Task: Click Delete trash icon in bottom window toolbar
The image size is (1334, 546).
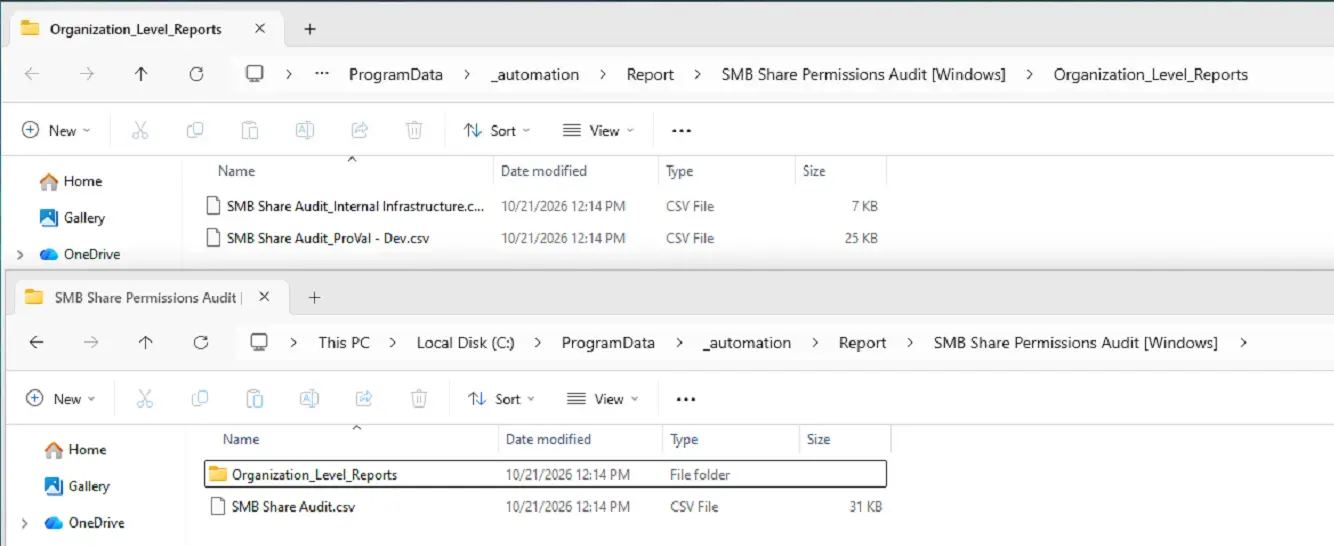Action: pos(420,399)
